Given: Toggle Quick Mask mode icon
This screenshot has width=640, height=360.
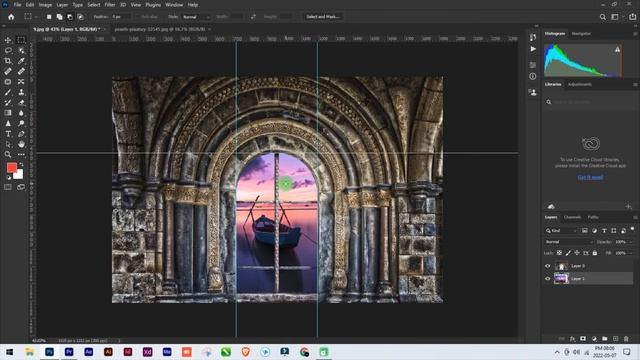Looking at the screenshot, I should point(8,187).
